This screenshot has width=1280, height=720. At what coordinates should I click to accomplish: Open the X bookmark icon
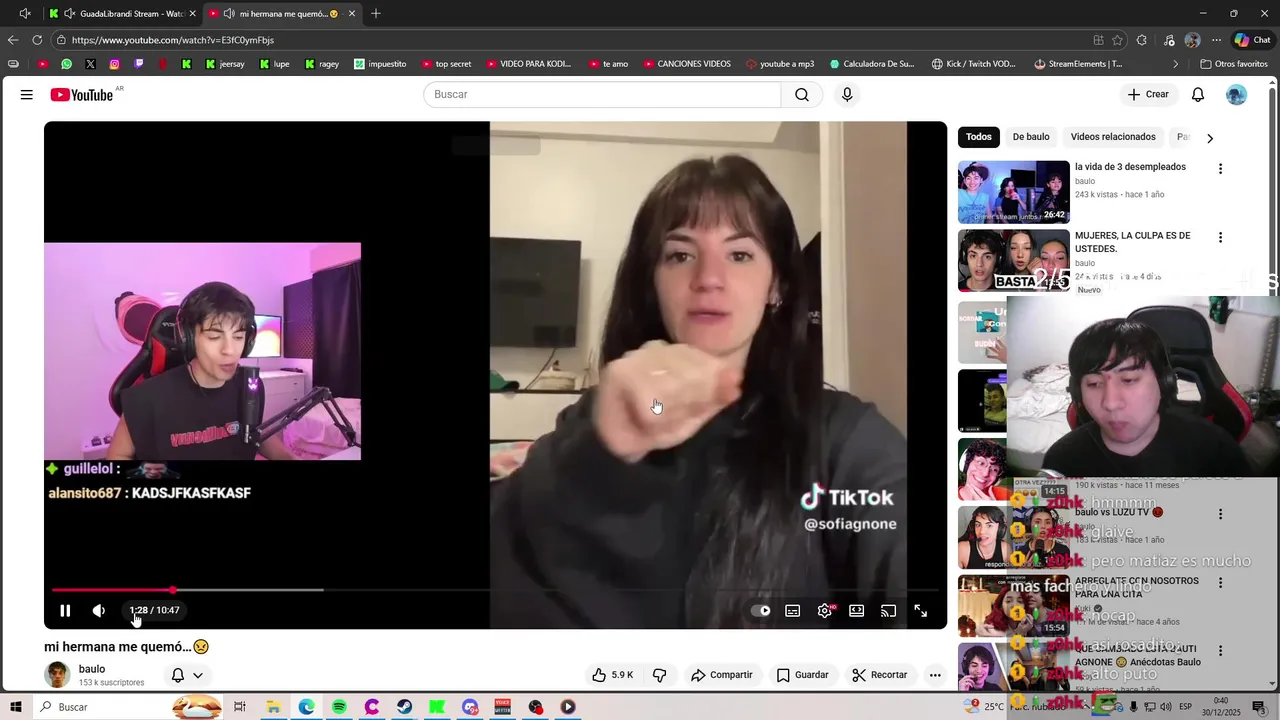90,64
